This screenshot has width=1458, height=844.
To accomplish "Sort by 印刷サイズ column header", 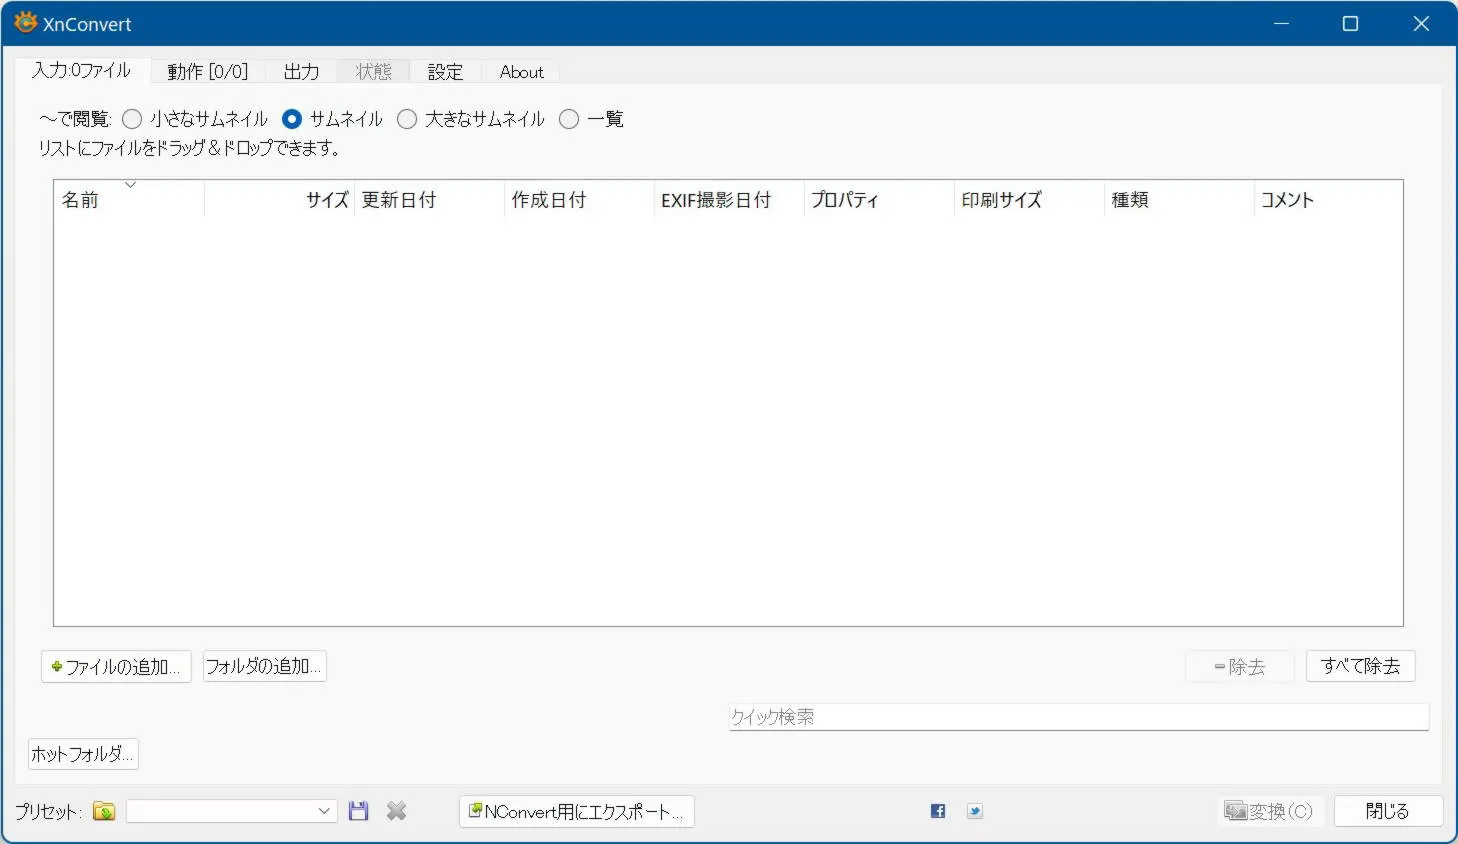I will (x=1030, y=199).
